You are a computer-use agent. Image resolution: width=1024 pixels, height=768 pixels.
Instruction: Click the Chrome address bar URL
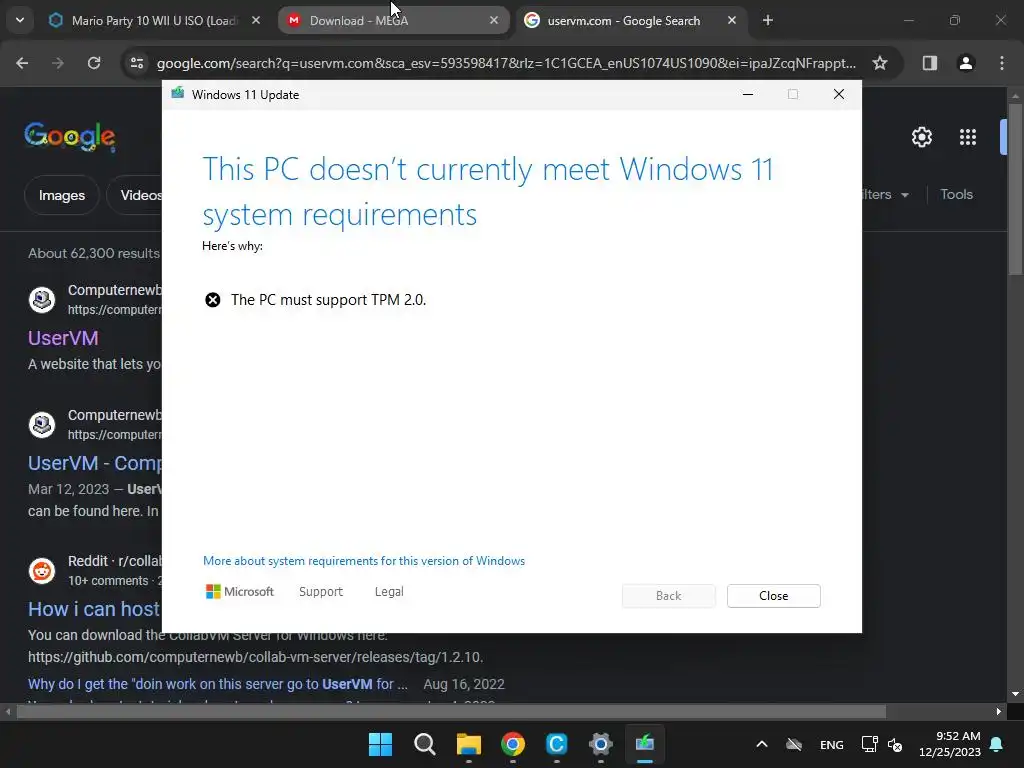pyautogui.click(x=506, y=63)
